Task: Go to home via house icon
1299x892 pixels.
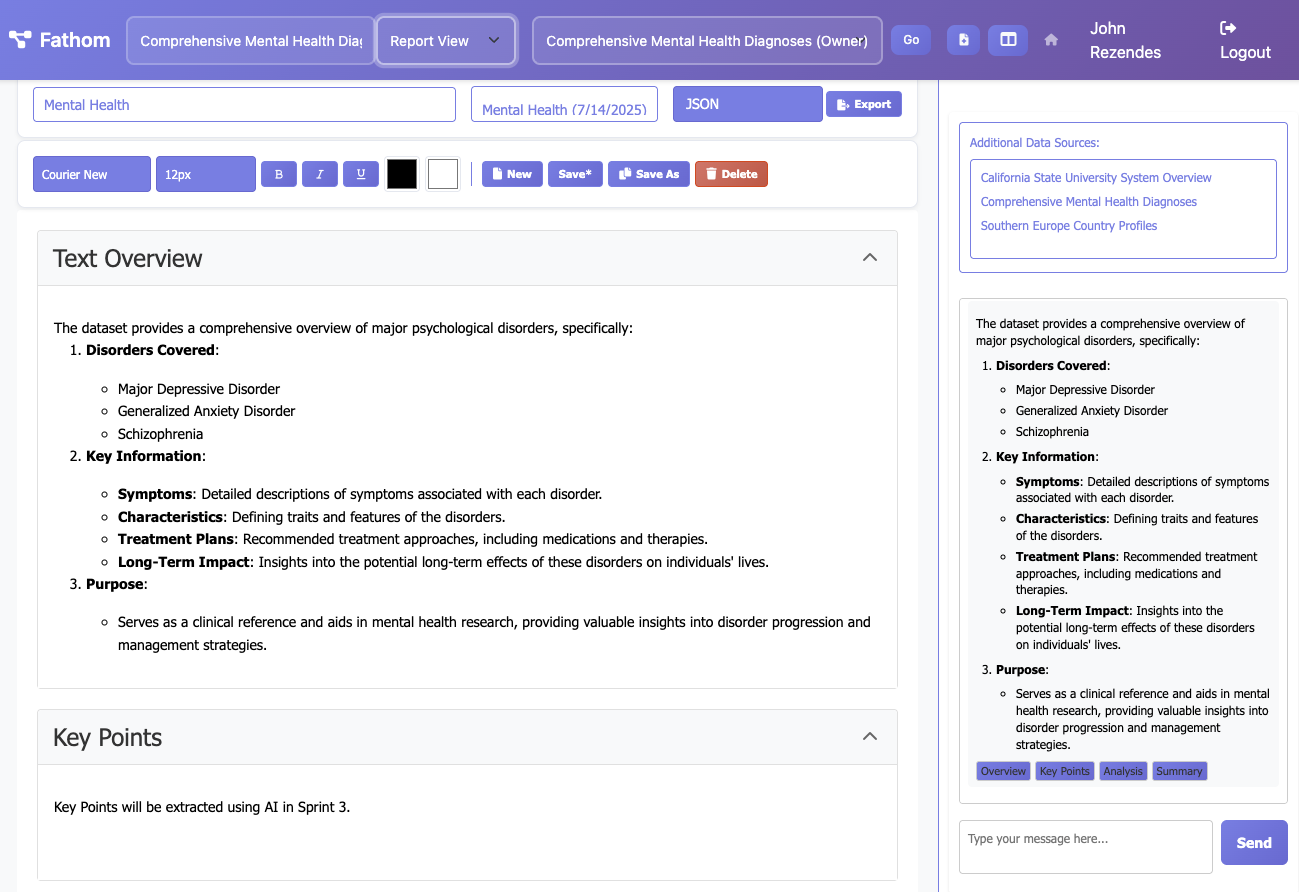Action: pos(1051,40)
